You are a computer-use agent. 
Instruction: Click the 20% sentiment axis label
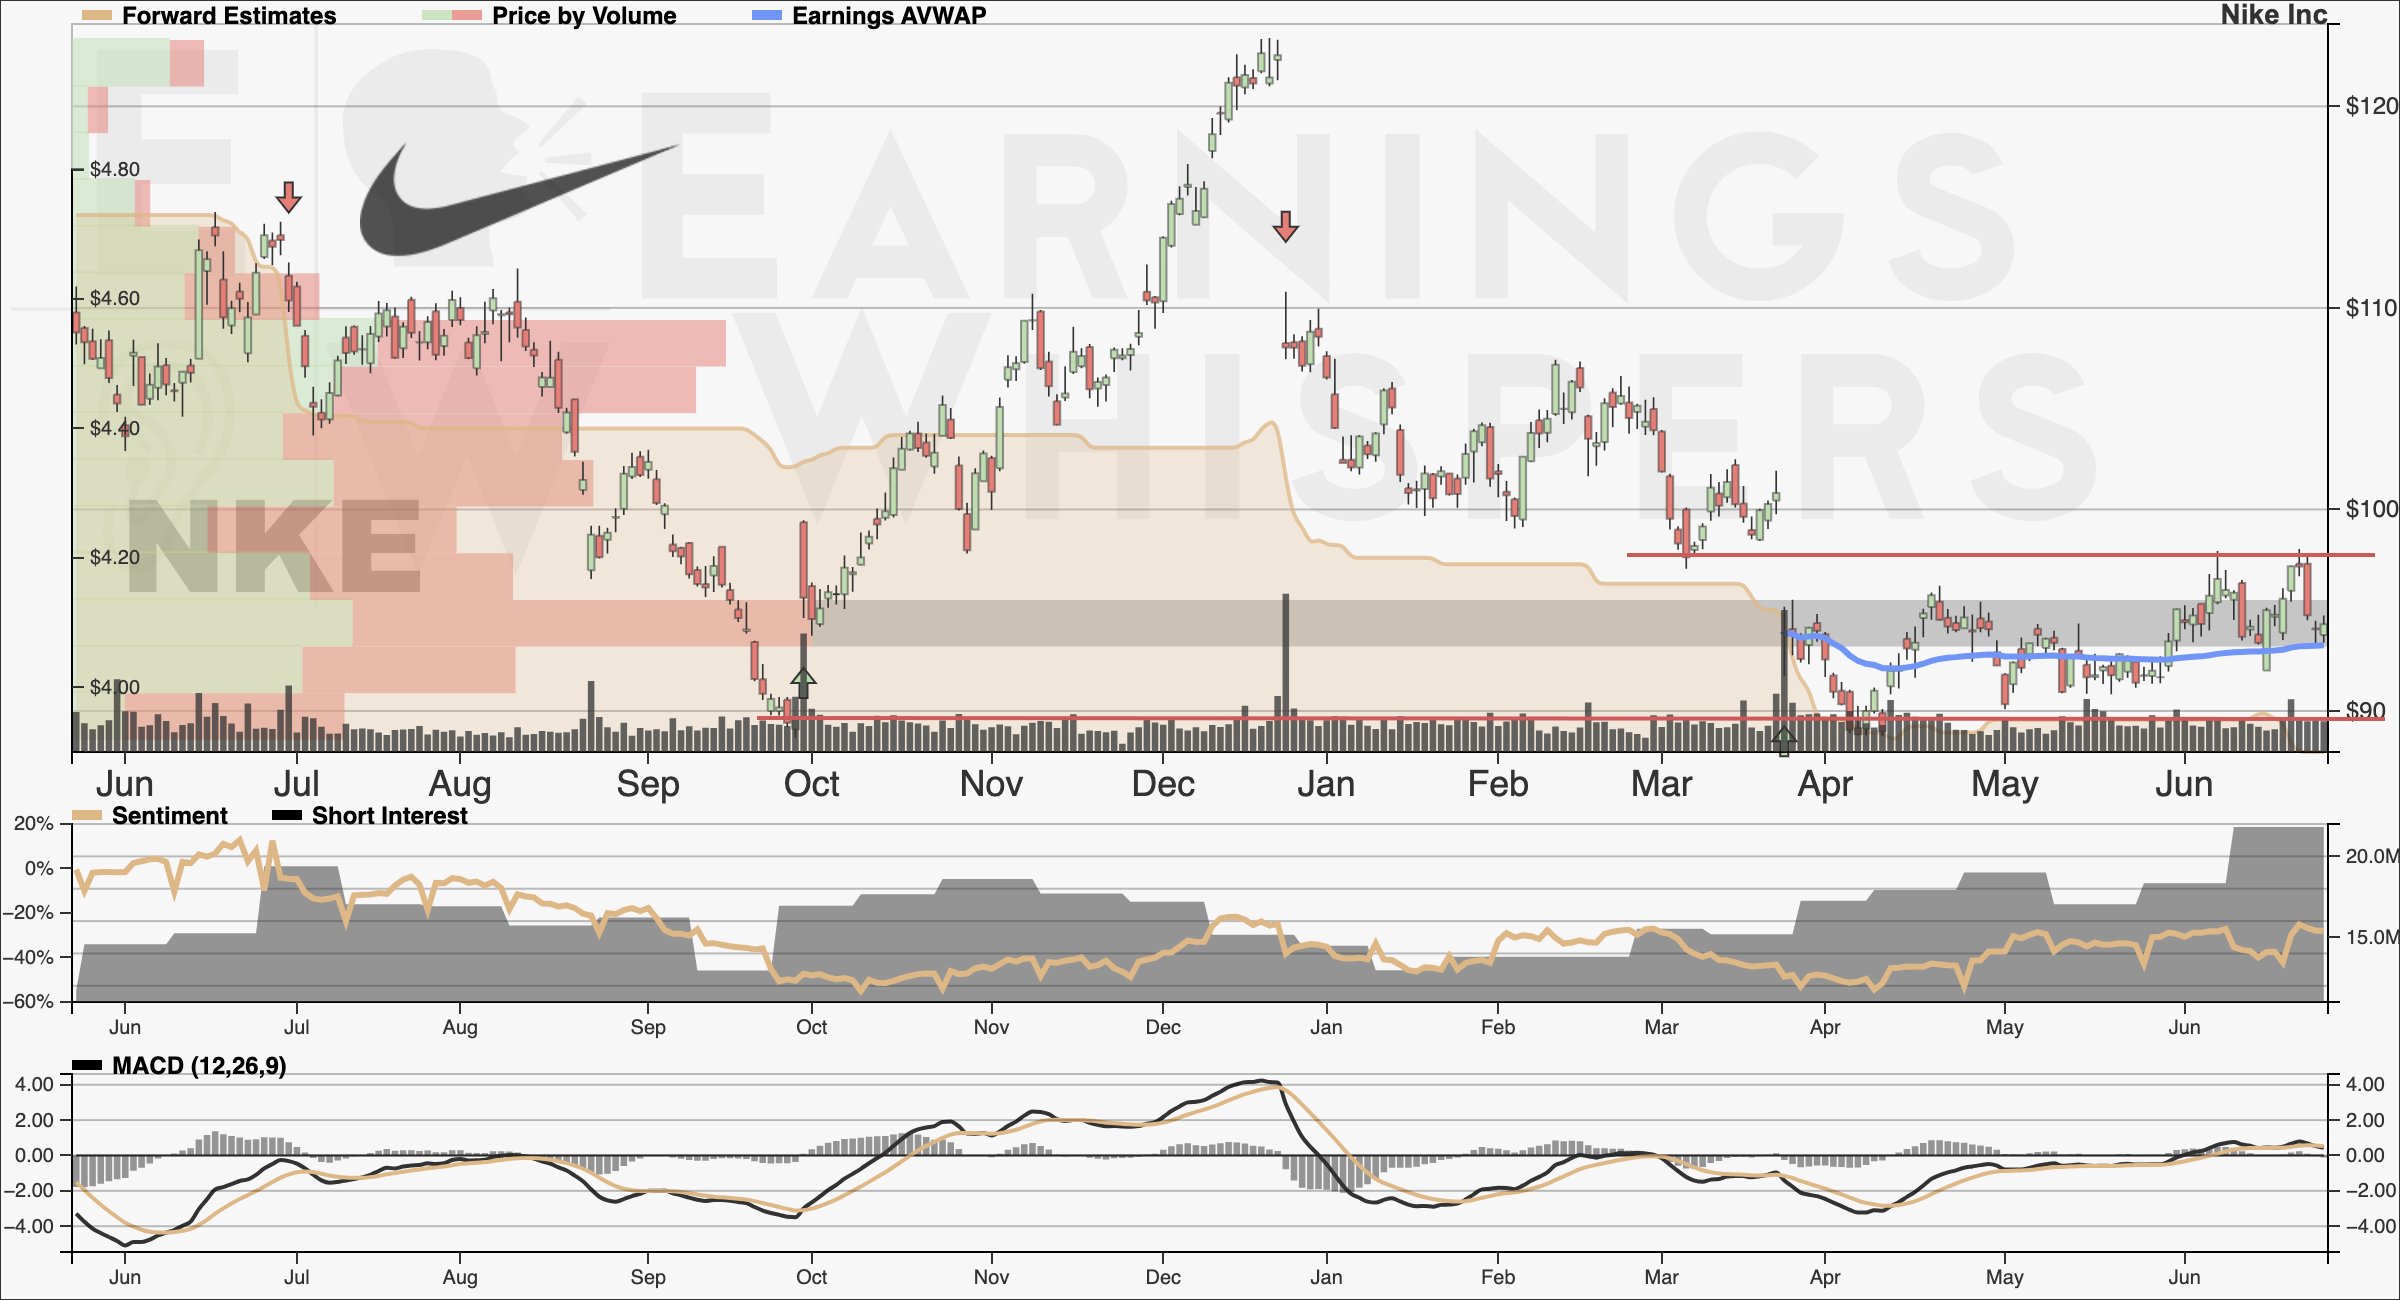tap(33, 824)
